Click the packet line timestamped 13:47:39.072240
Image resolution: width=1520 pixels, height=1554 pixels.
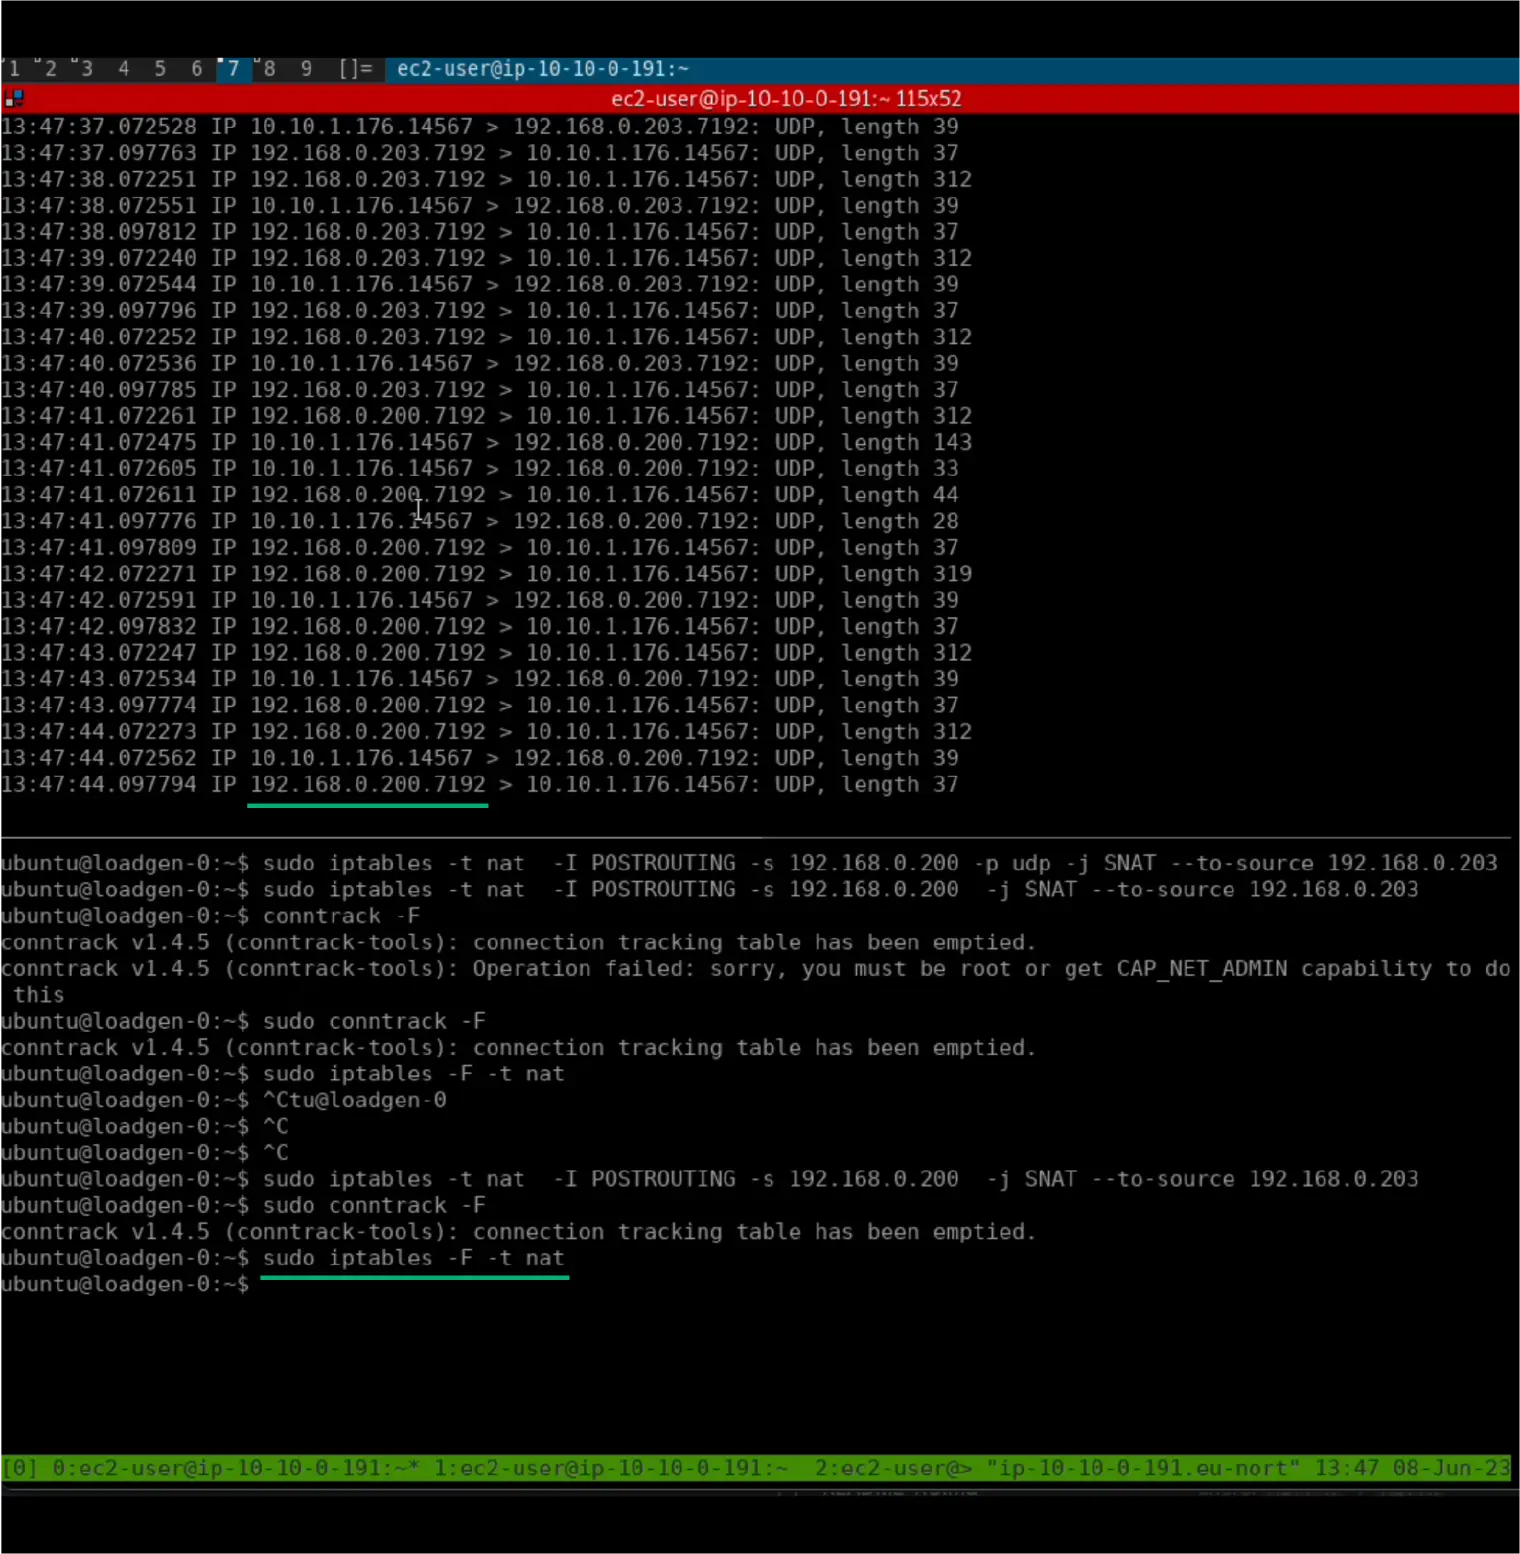click(x=487, y=258)
